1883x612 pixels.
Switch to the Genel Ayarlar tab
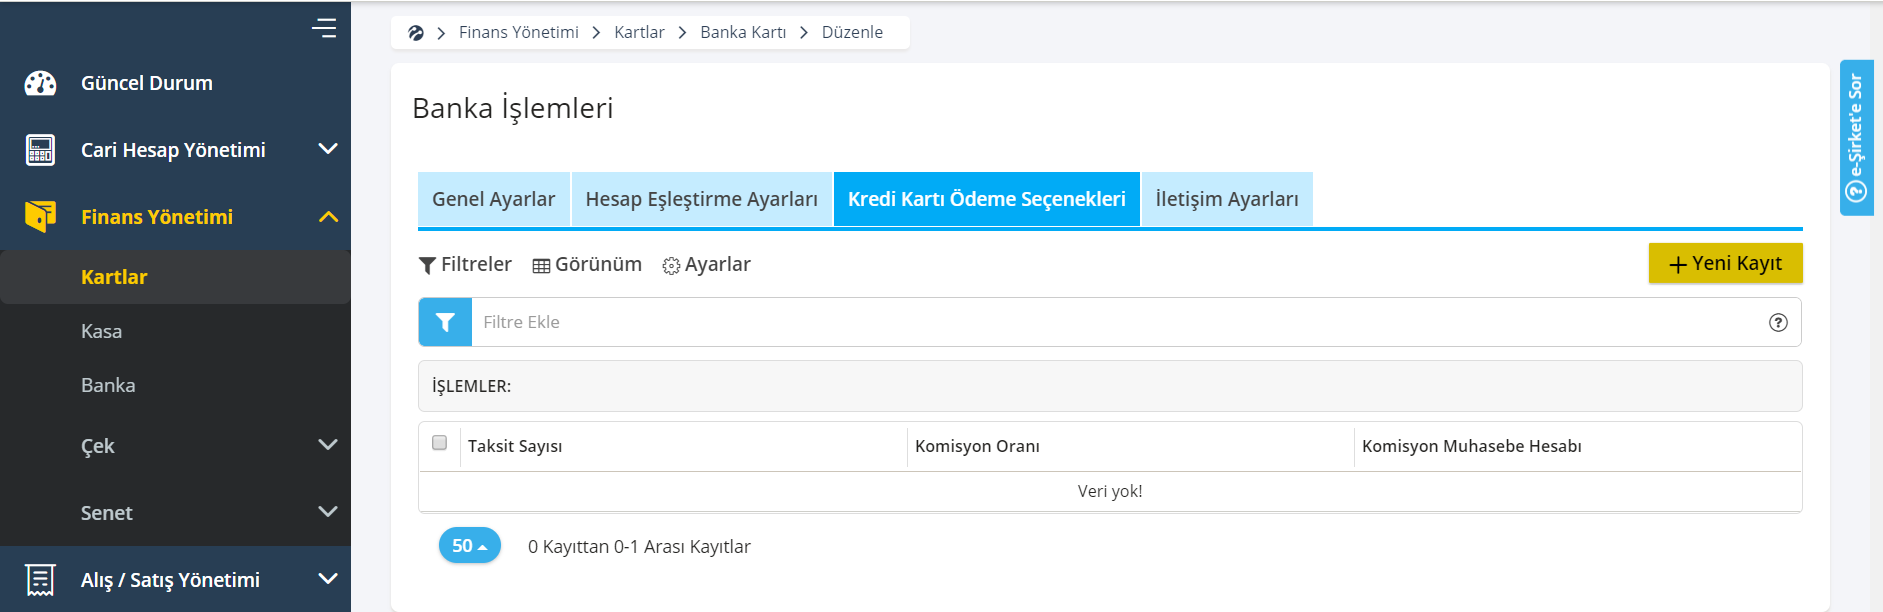(494, 199)
